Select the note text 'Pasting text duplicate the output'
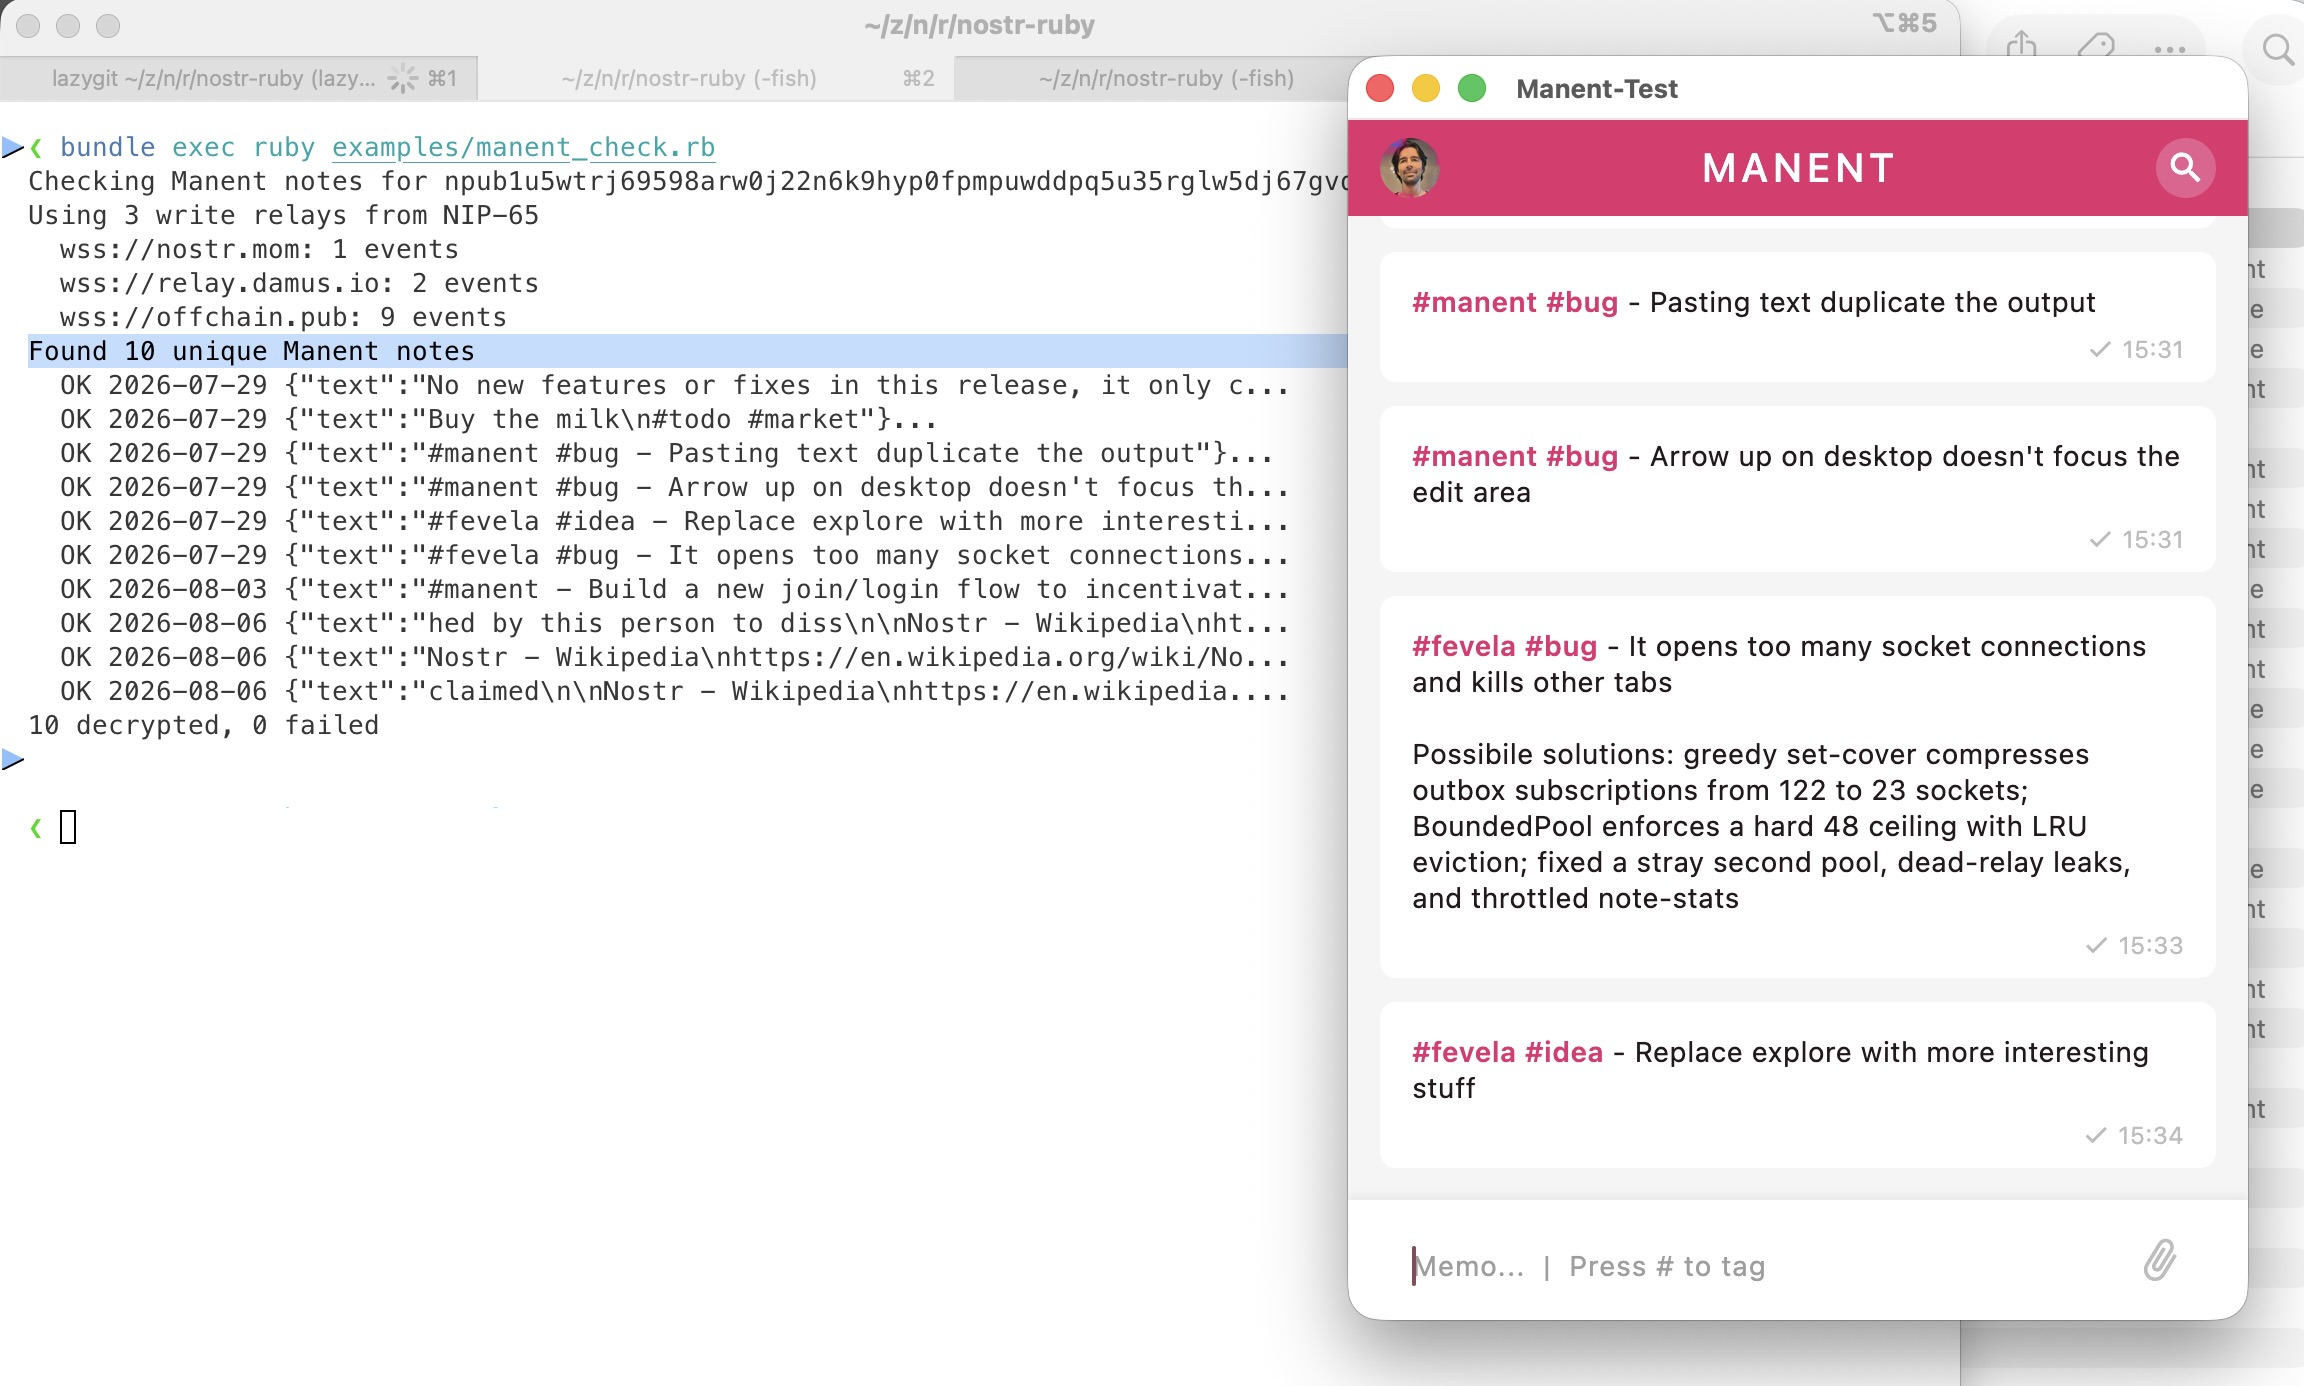2304x1386 pixels. (1872, 302)
